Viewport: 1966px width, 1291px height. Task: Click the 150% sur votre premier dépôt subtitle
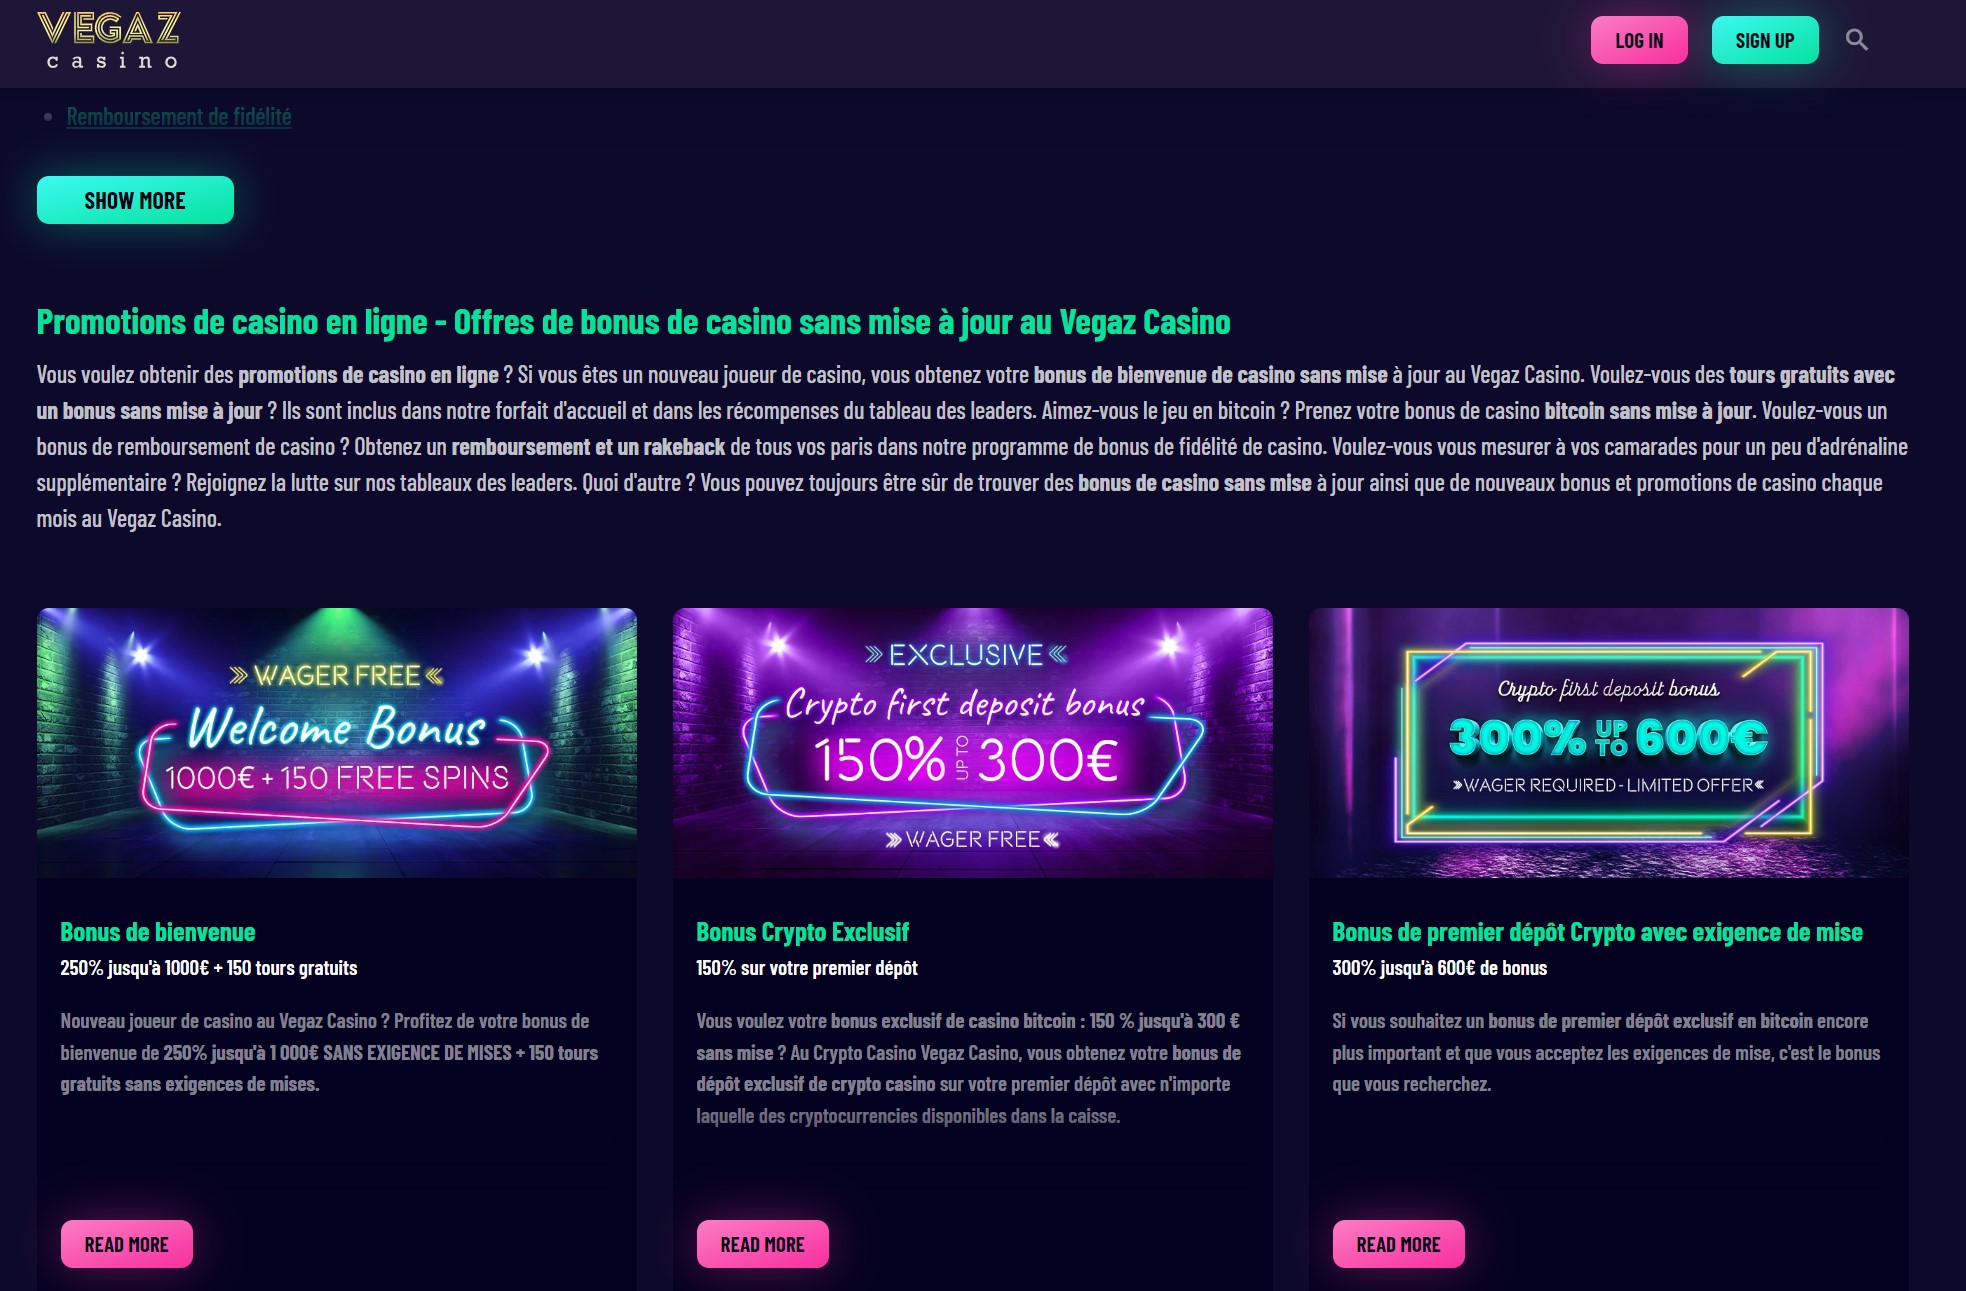click(807, 968)
